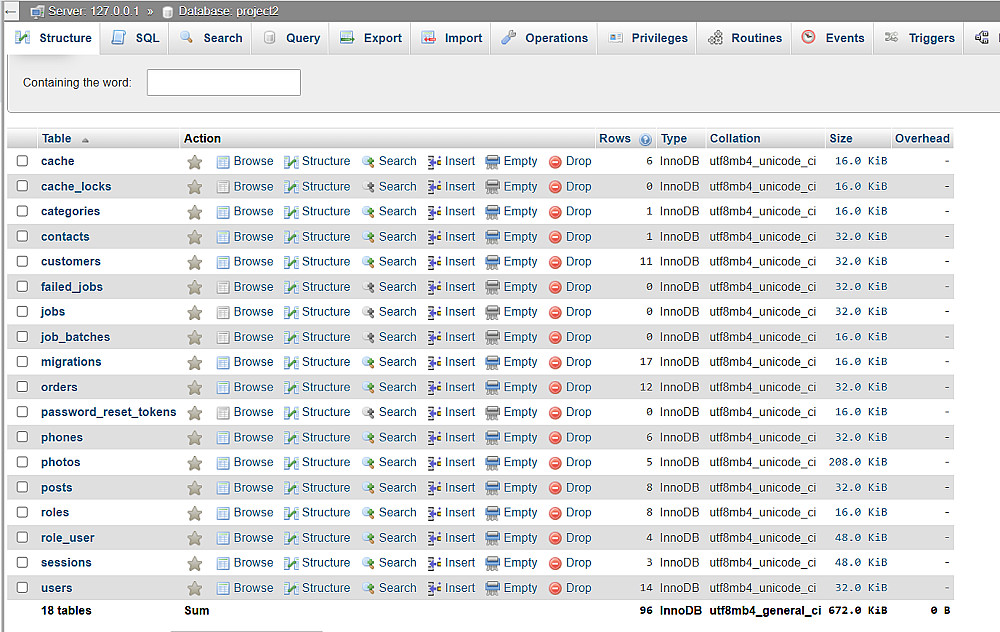Select checkbox for sessions table
Viewport: 1000px width, 632px height.
[22, 562]
